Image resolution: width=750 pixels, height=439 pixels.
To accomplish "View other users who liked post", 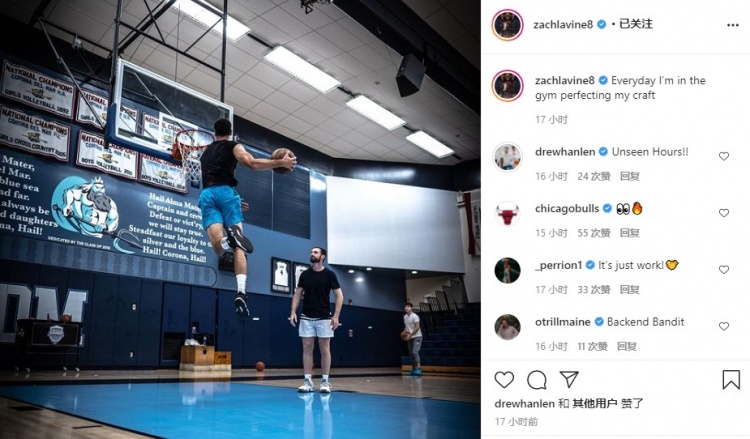I will [595, 404].
